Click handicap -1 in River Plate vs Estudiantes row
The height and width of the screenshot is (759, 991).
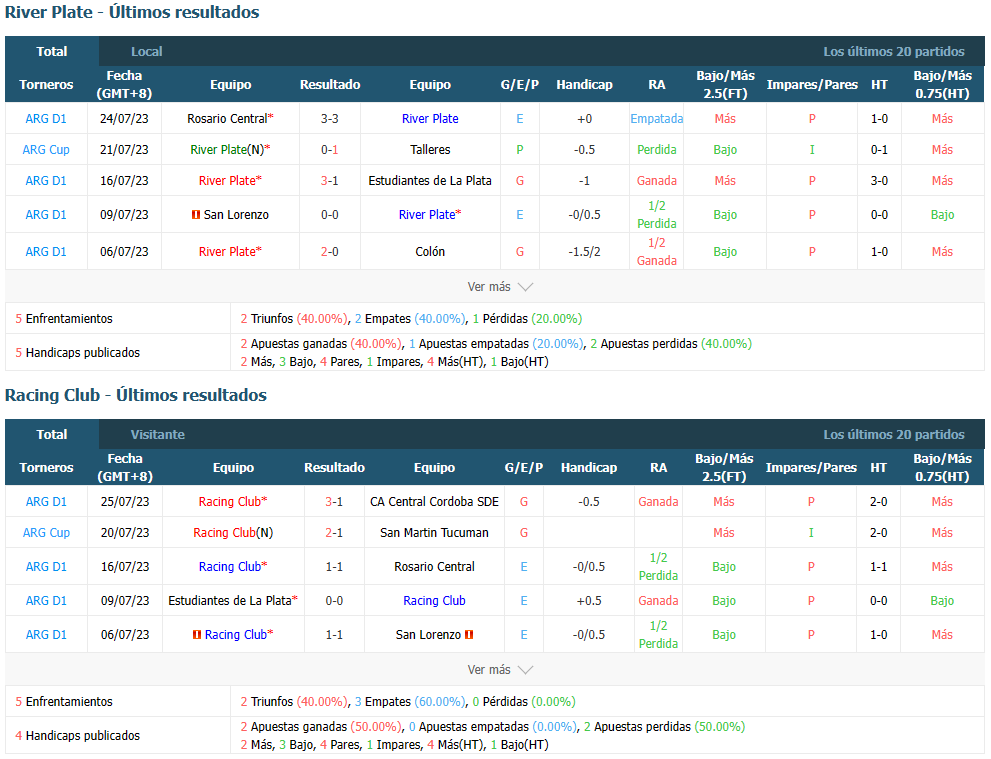[585, 181]
